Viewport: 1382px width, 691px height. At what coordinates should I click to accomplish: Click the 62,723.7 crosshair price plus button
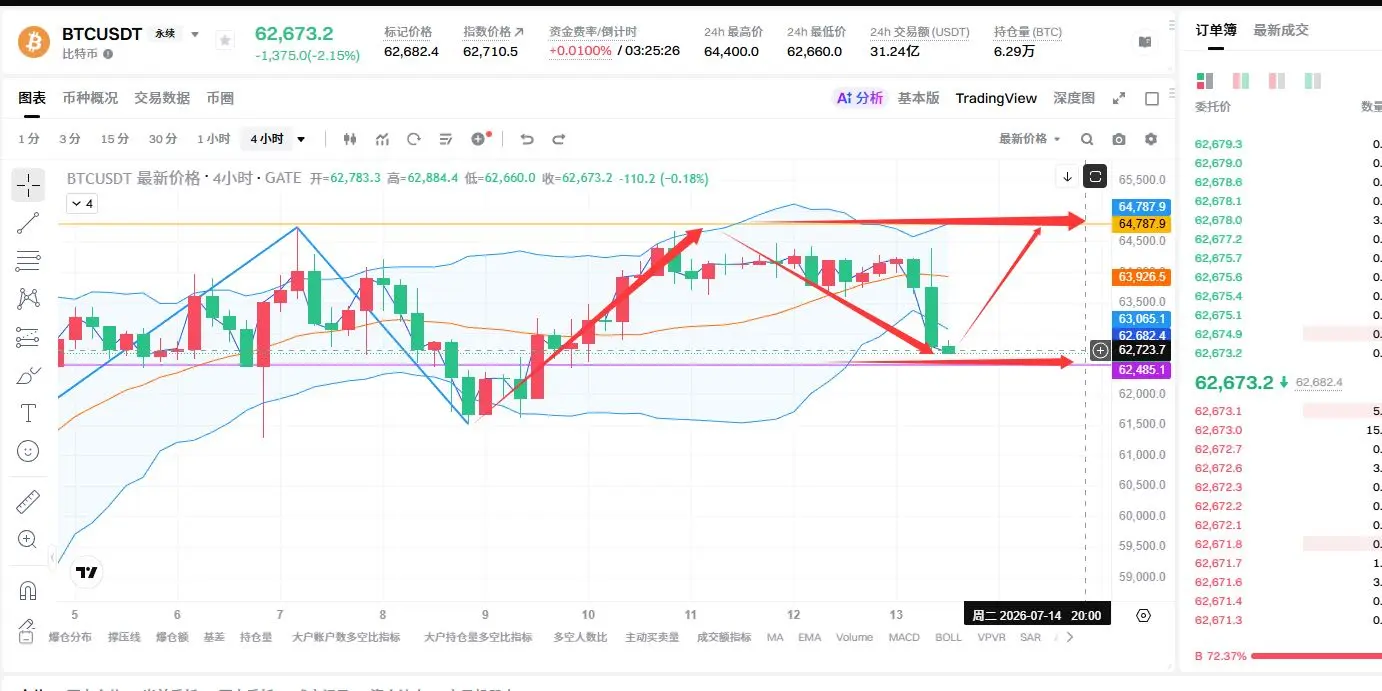(1100, 350)
